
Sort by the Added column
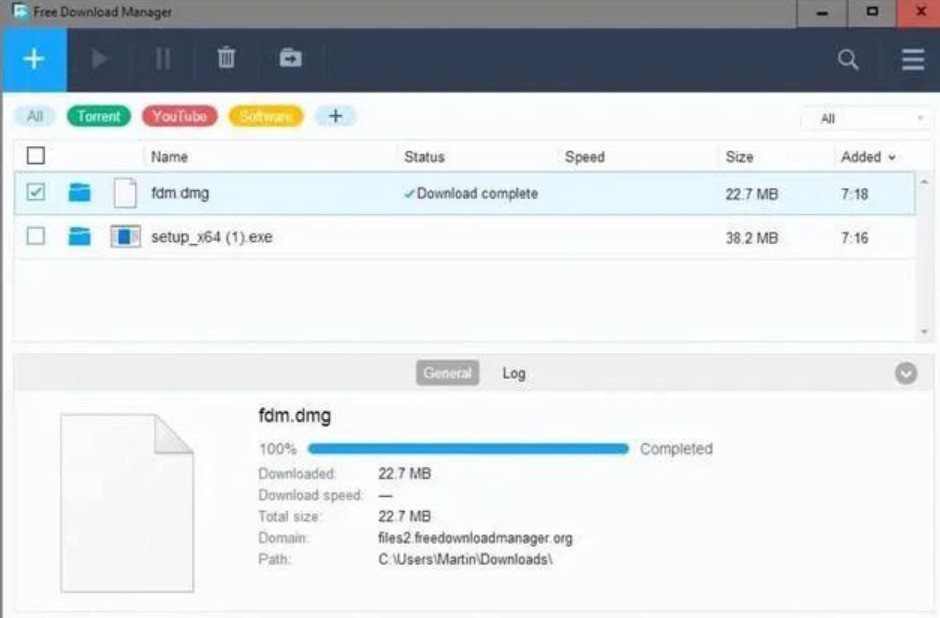[x=868, y=157]
